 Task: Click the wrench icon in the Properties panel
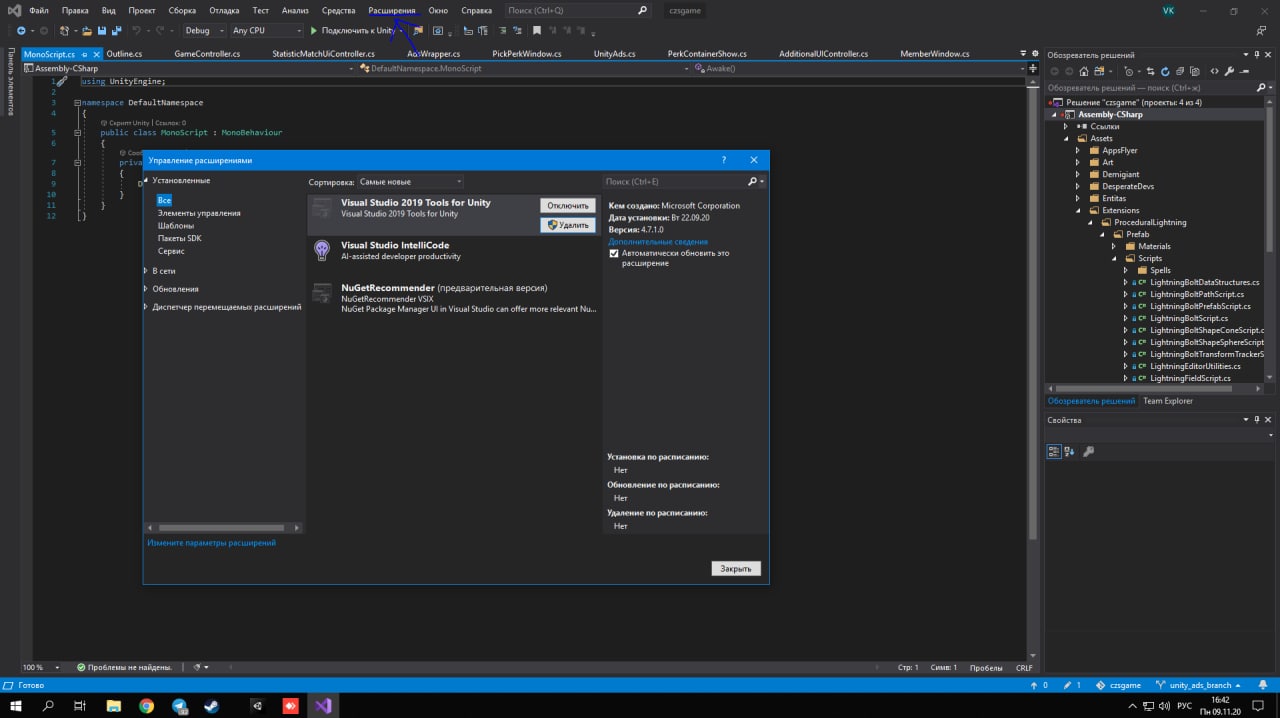[1089, 451]
